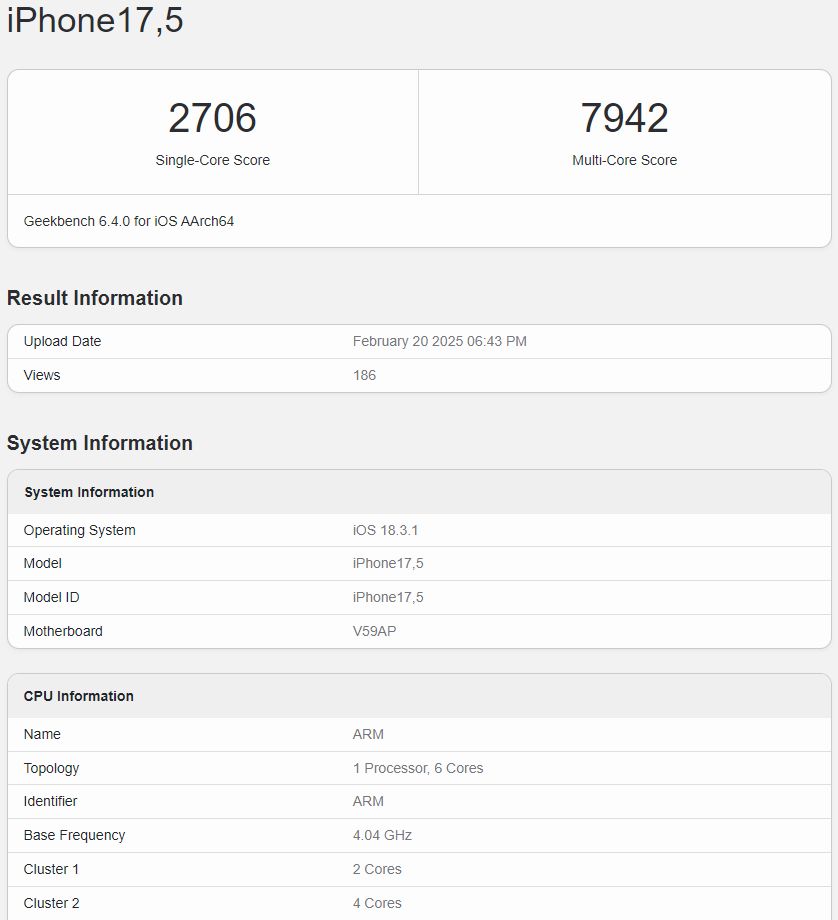The width and height of the screenshot is (838, 920).
Task: Click the iPhone17,5 page title
Action: tap(95, 20)
